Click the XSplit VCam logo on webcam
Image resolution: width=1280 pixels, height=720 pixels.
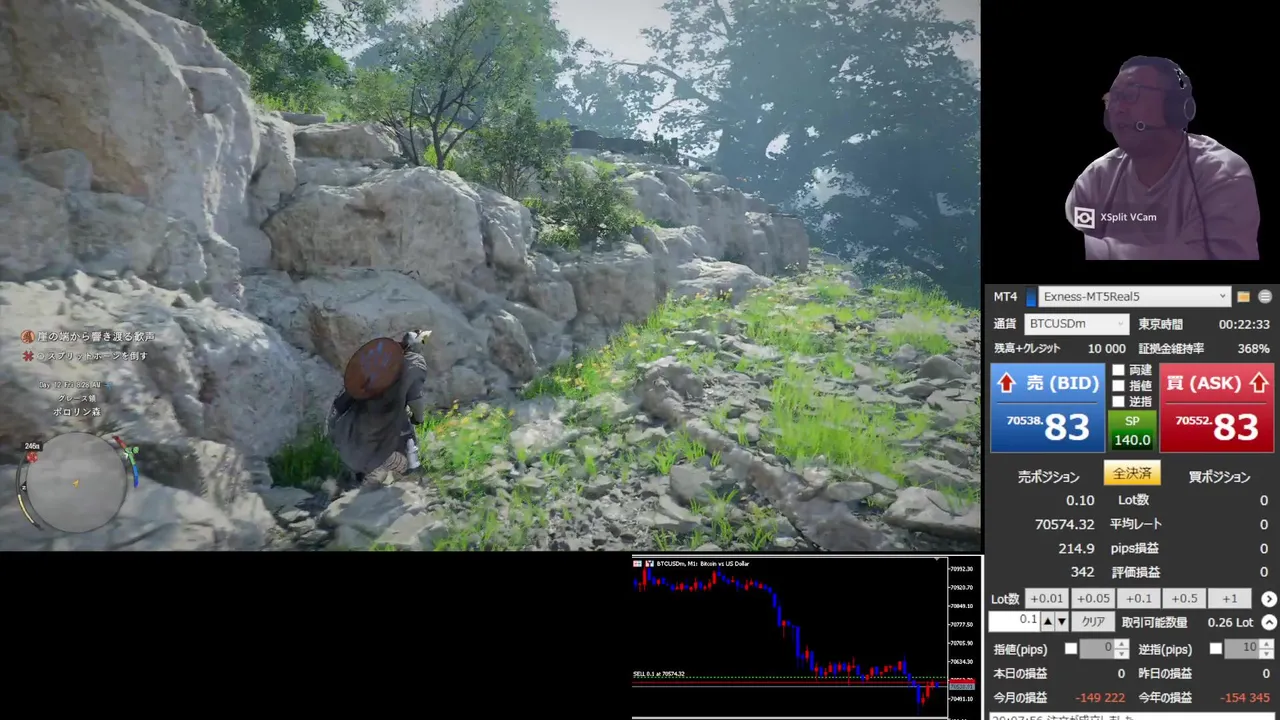[1084, 217]
